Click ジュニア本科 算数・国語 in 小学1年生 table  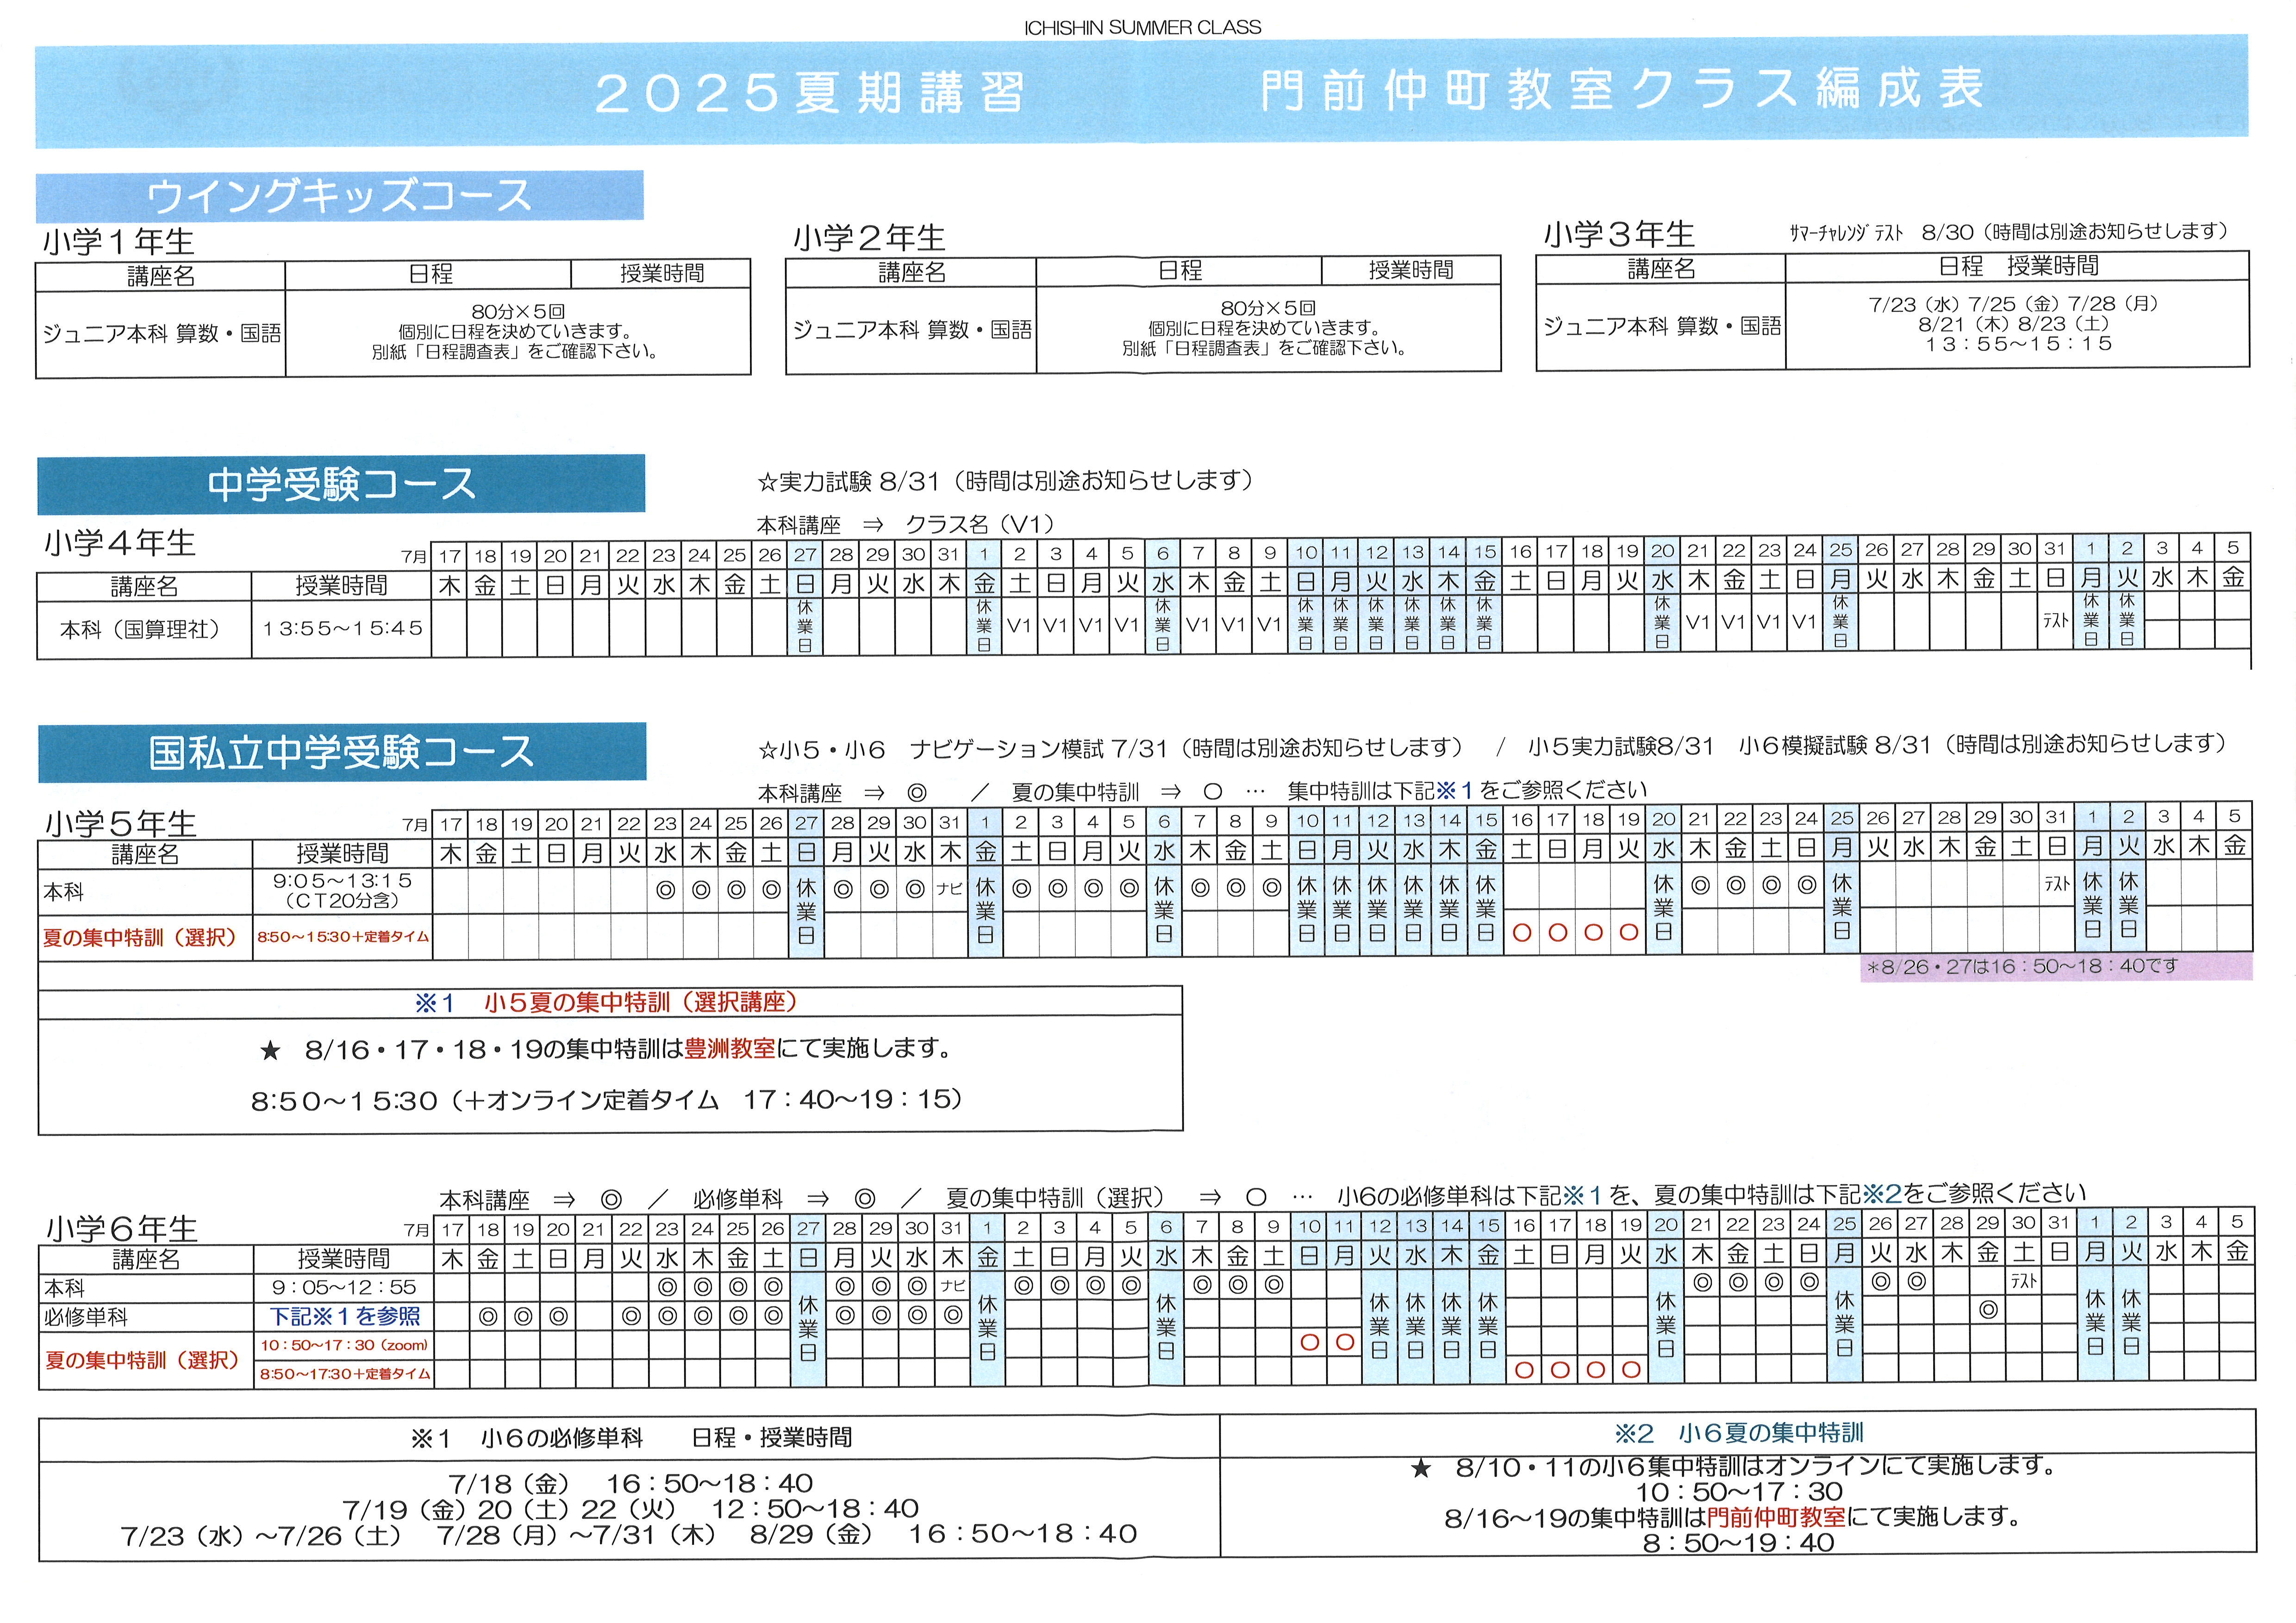tap(161, 334)
